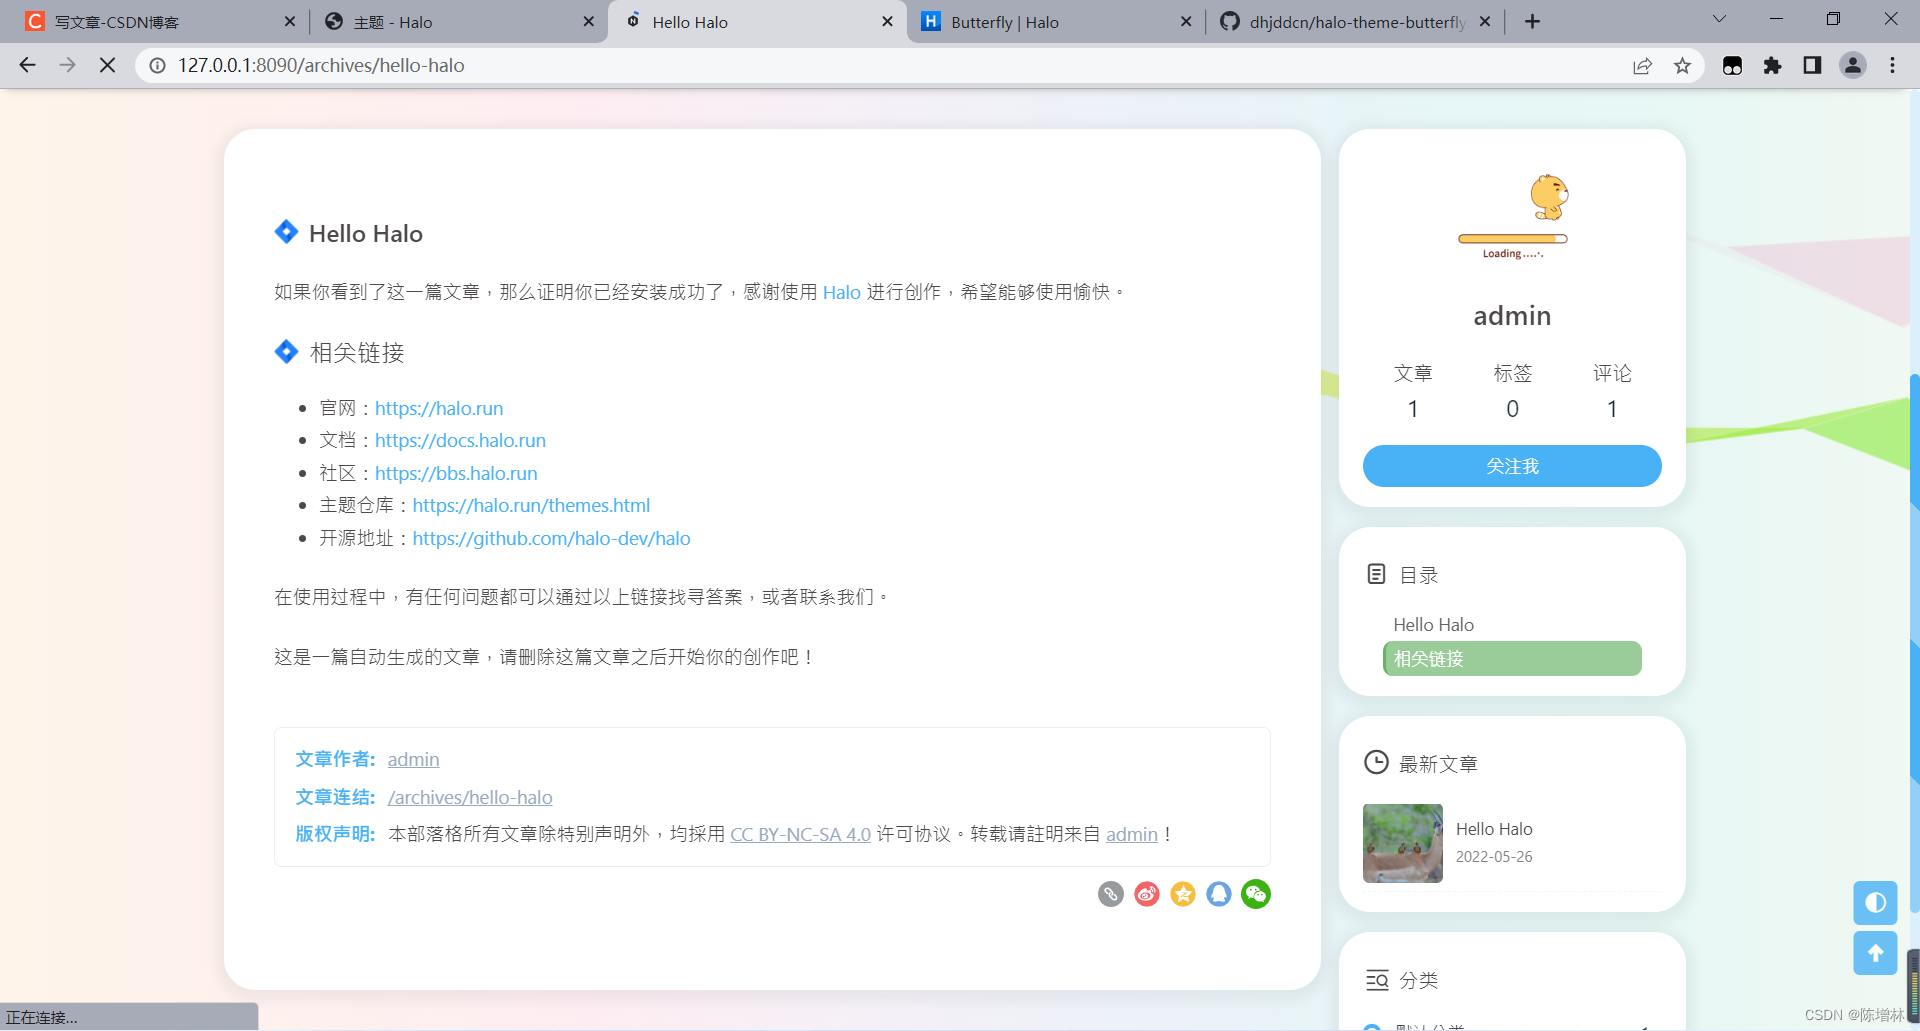This screenshot has width=1920, height=1031.
Task: Open the Halo link in intro paragraph
Action: coord(841,292)
